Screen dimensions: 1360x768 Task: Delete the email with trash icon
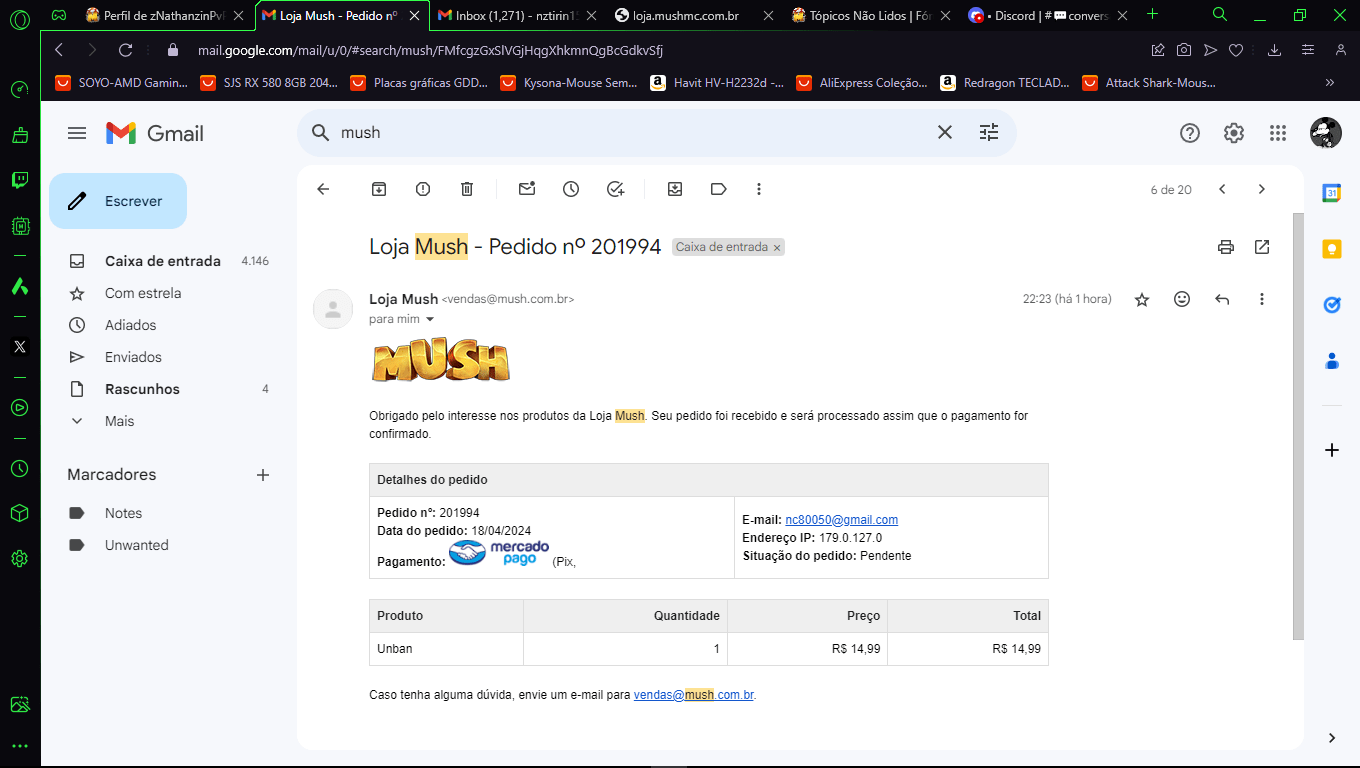coord(467,189)
